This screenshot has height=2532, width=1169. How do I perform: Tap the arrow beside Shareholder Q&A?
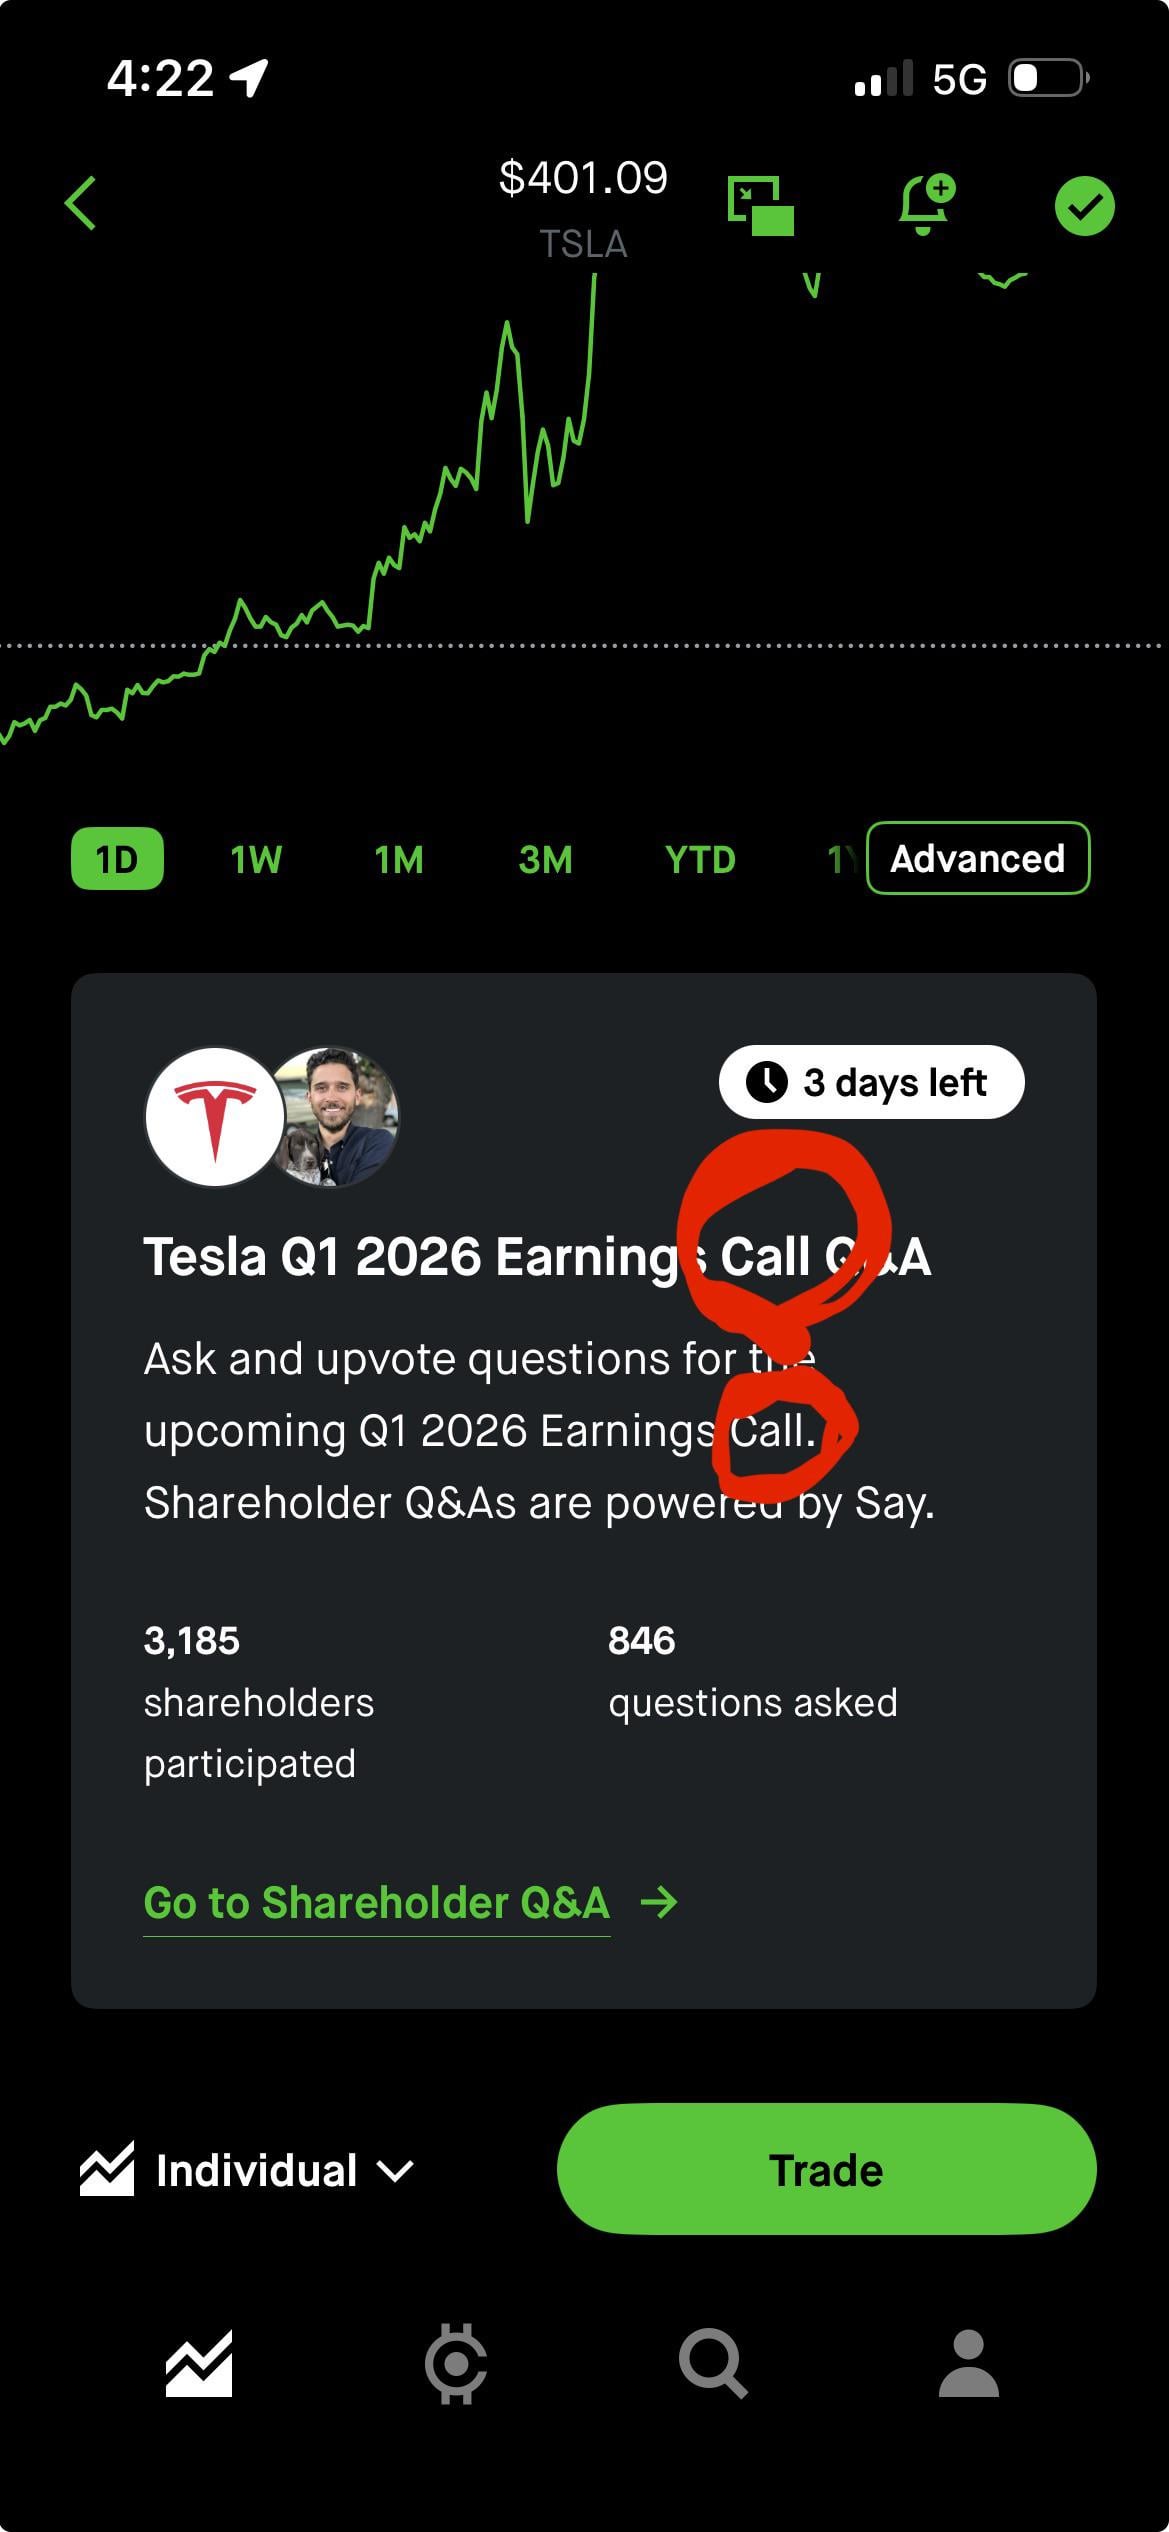(659, 1902)
